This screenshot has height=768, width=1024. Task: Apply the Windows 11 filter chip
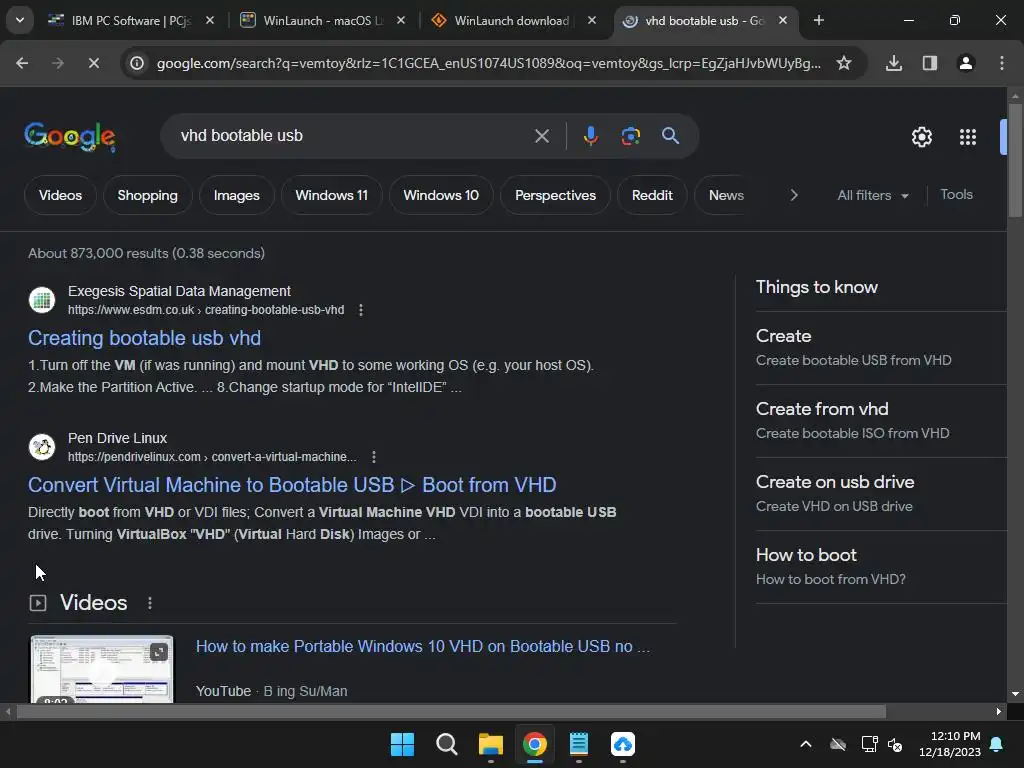click(332, 195)
